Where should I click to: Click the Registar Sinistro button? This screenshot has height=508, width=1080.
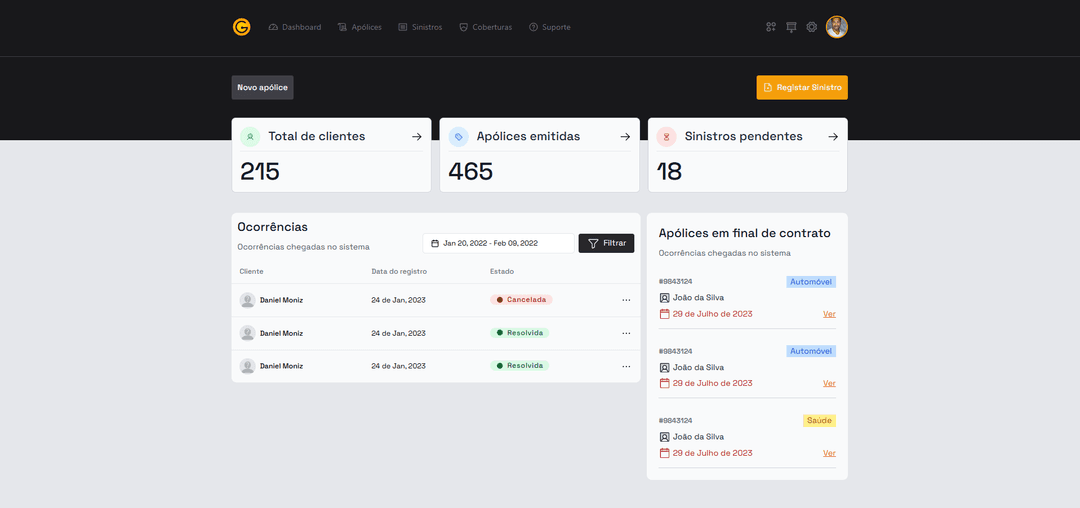click(x=802, y=88)
